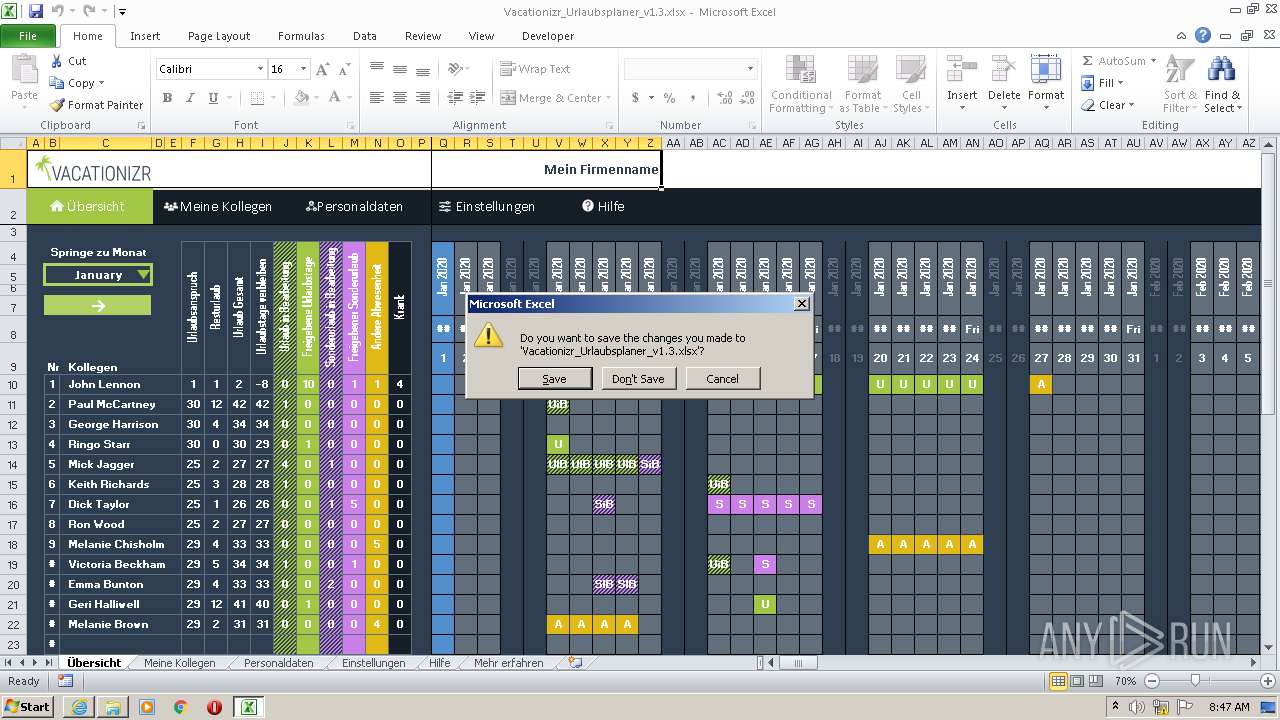Toggle Underline formatting

tap(213, 98)
